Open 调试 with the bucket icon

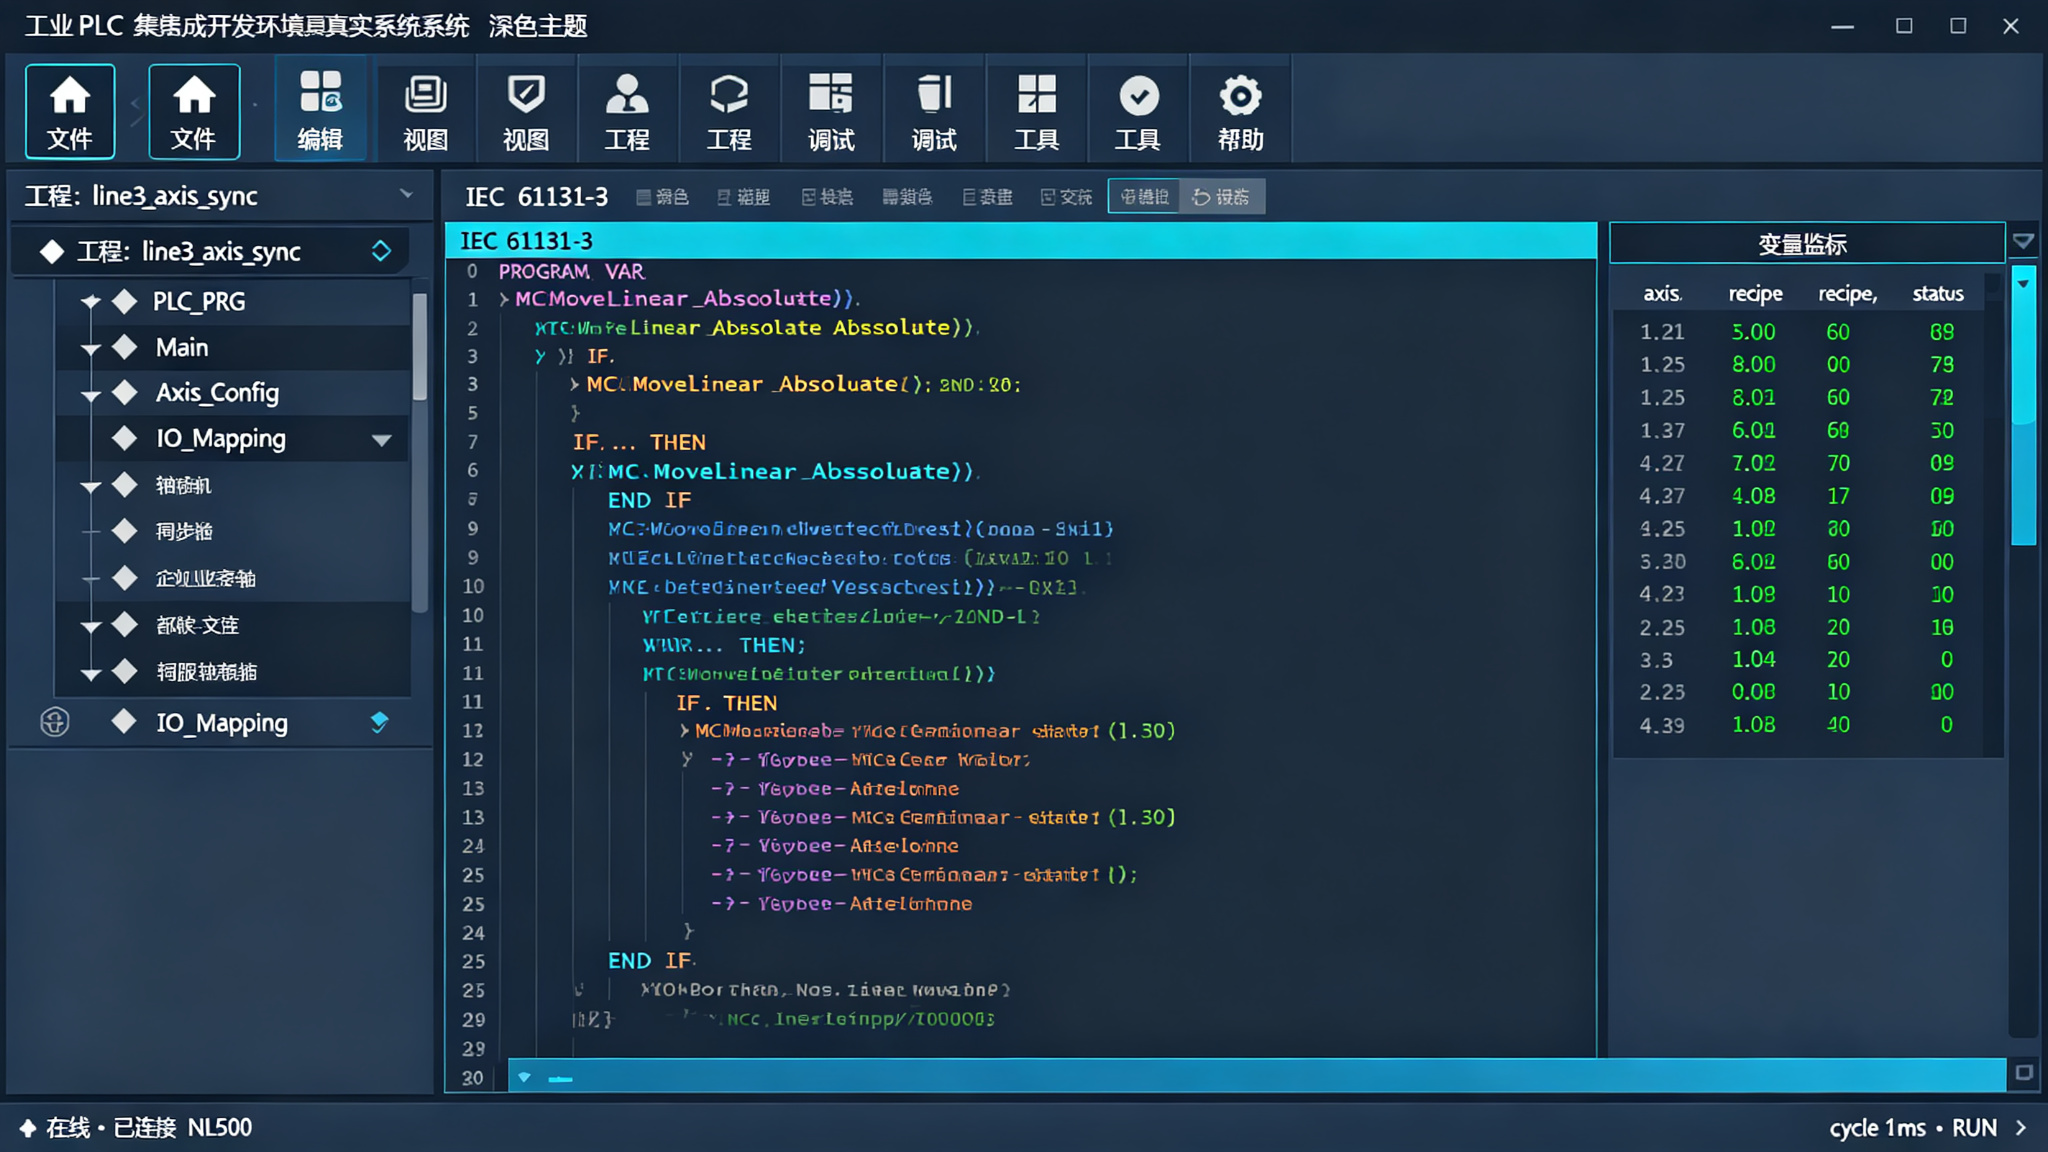pyautogui.click(x=934, y=111)
